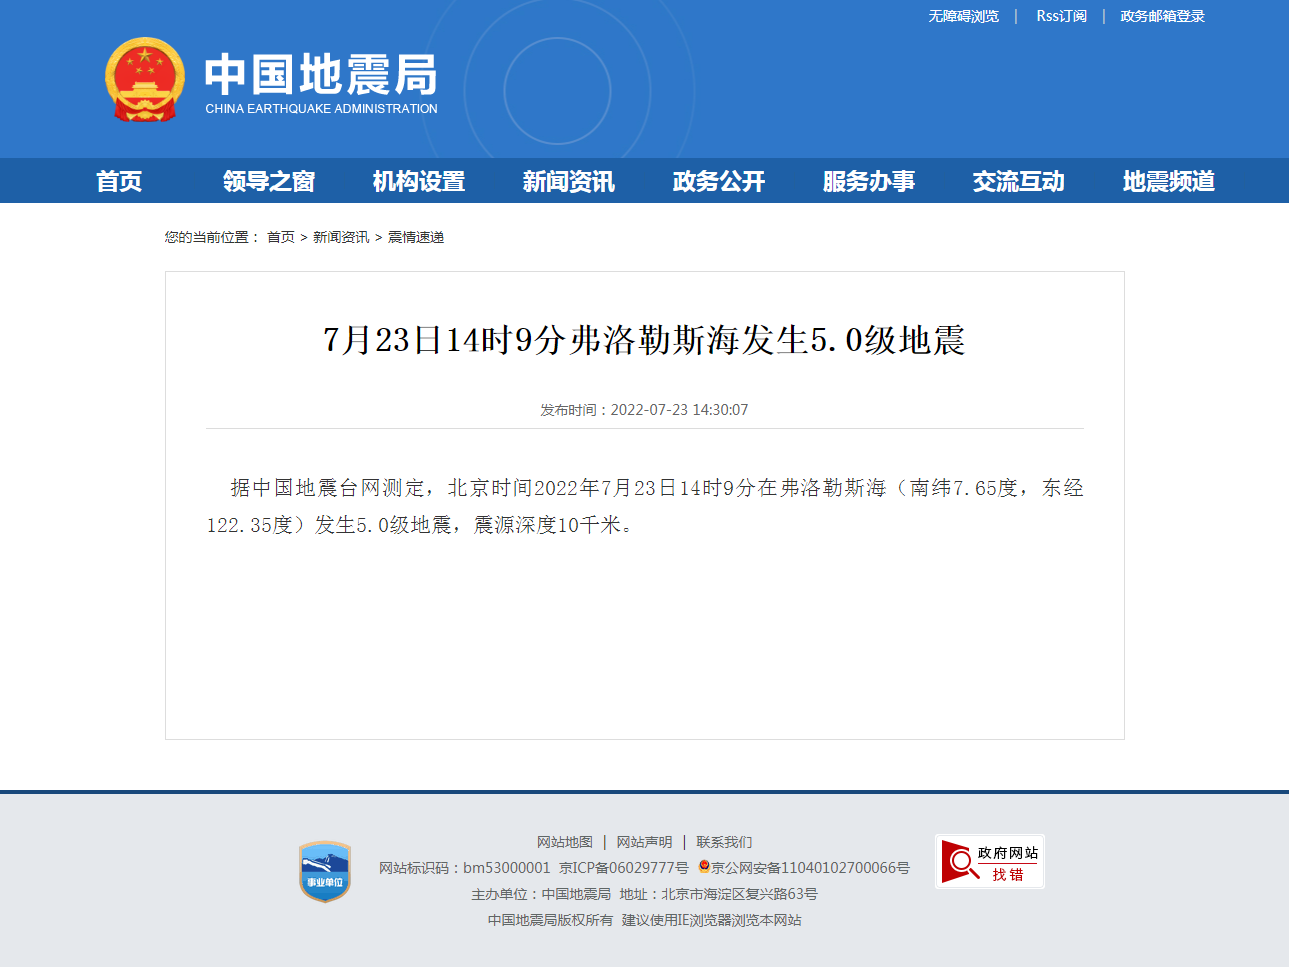
Task: Select 领导之窗 in the navigation bar
Action: (267, 181)
